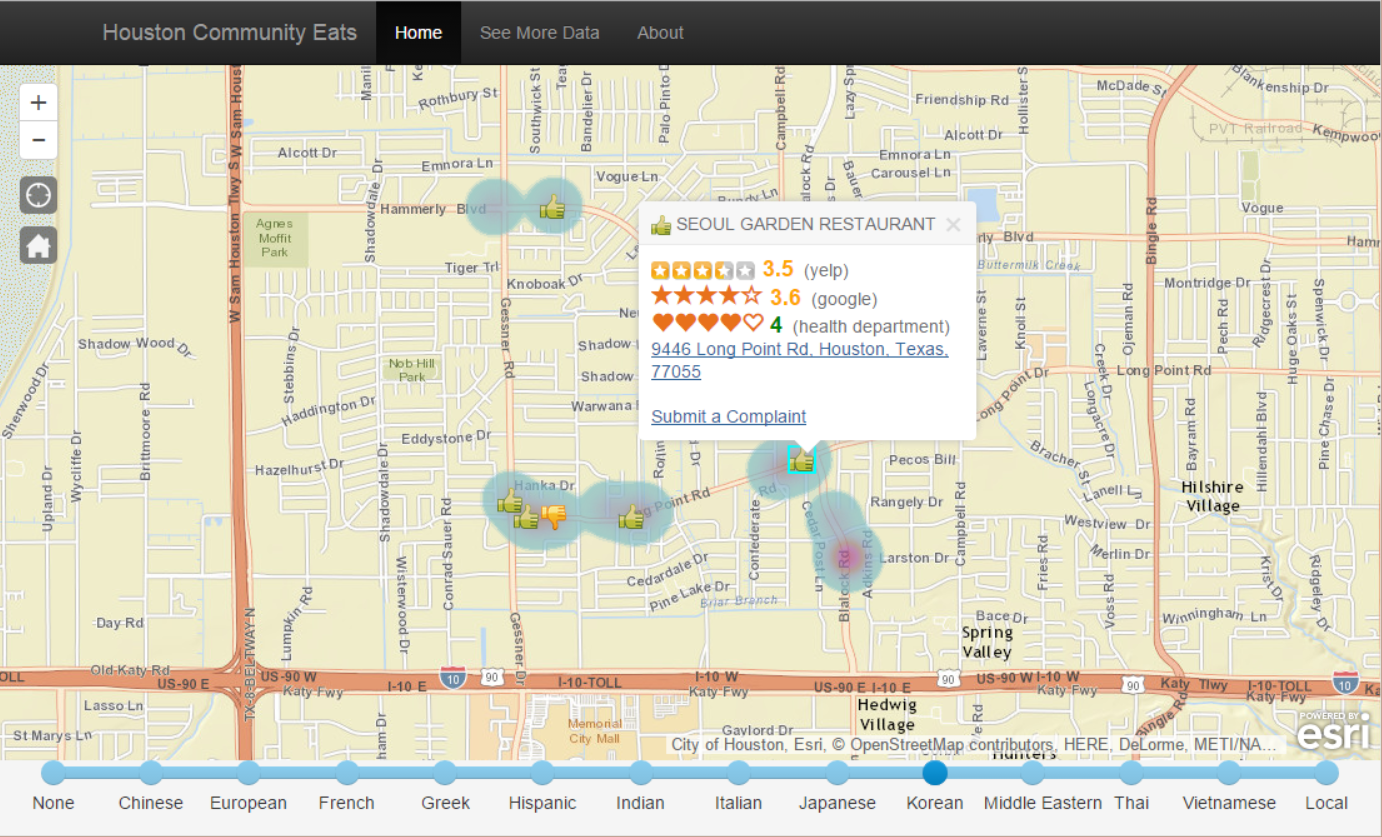The width and height of the screenshot is (1382, 837).
Task: Zoom in the map with plus button
Action: click(x=38, y=102)
